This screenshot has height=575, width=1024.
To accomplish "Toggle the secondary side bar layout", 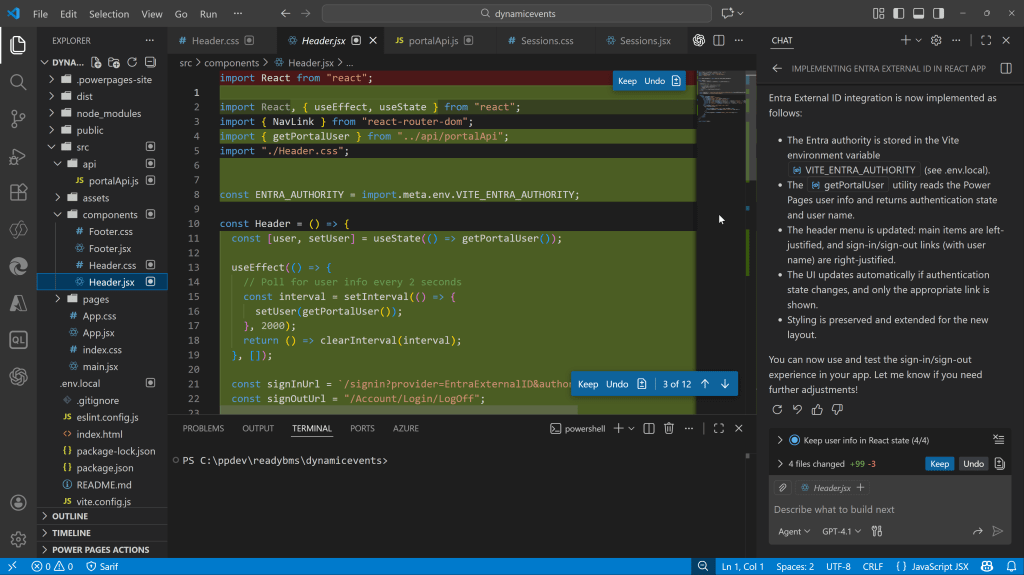I will click(x=937, y=14).
